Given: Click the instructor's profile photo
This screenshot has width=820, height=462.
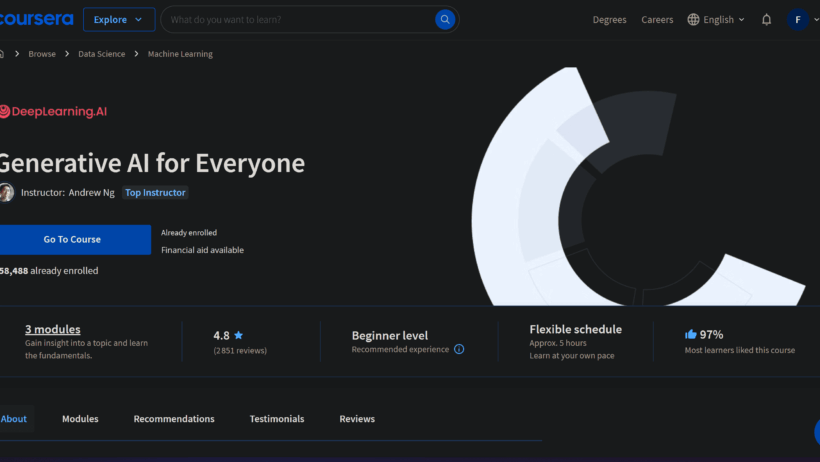Looking at the screenshot, I should coord(7,193).
